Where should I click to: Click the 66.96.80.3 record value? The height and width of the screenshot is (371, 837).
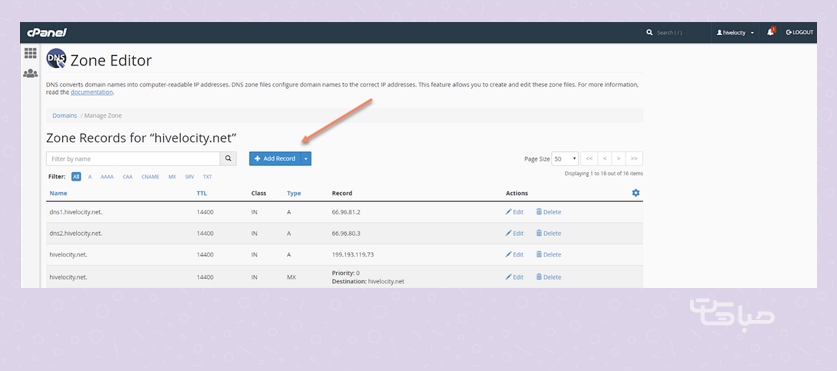pyautogui.click(x=346, y=233)
